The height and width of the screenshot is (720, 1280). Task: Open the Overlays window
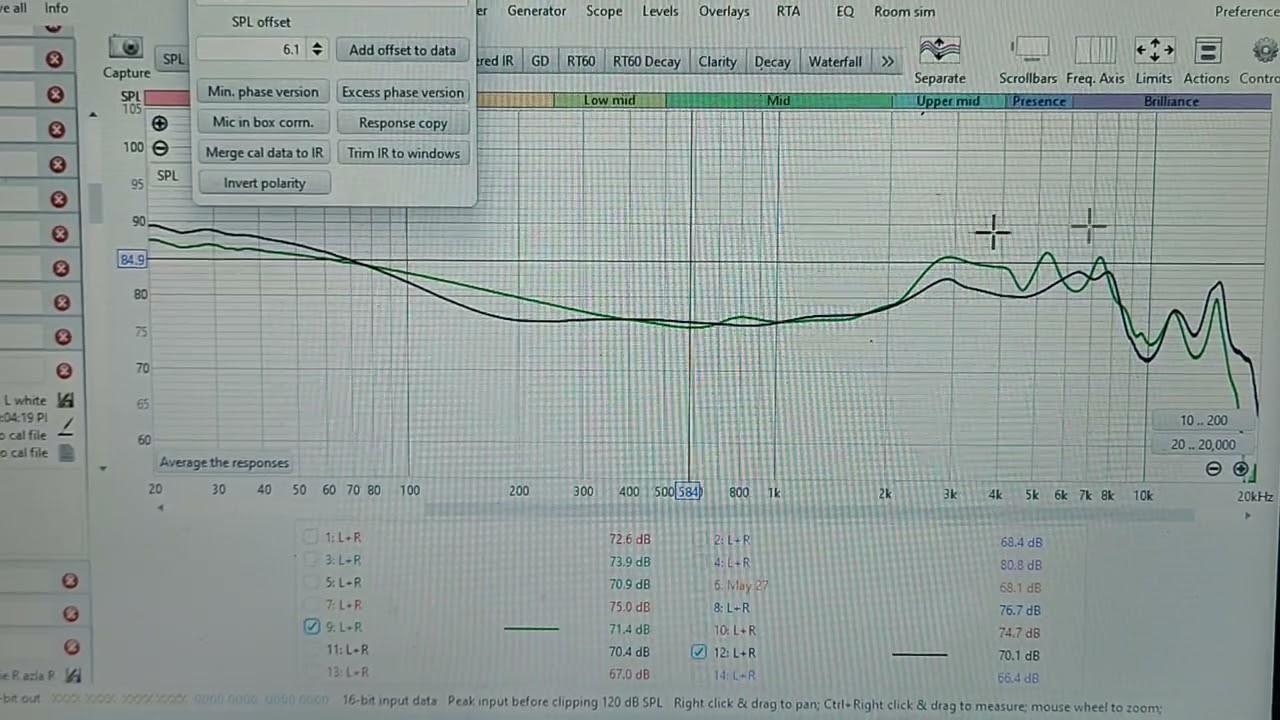(x=724, y=11)
